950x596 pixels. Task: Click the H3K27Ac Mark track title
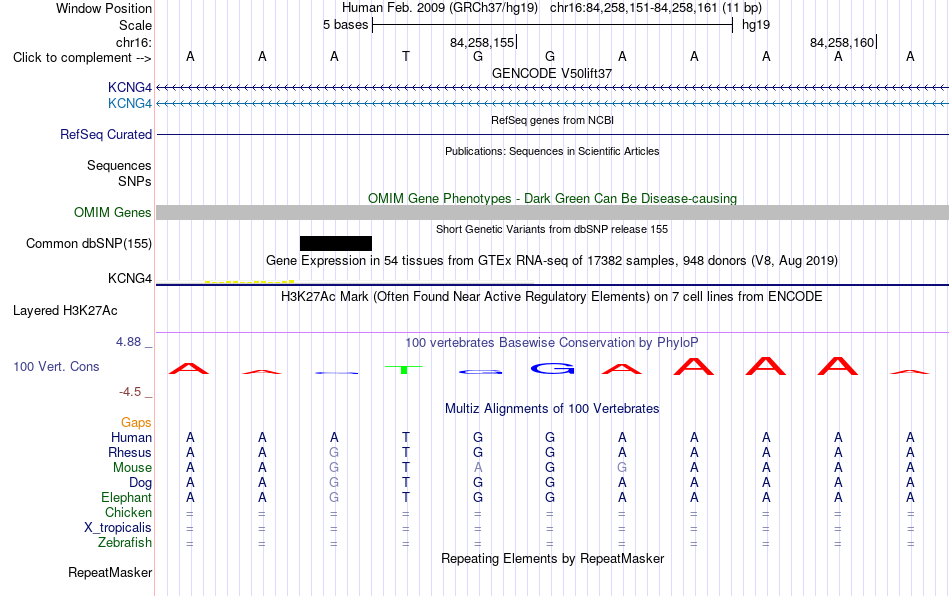click(x=552, y=297)
